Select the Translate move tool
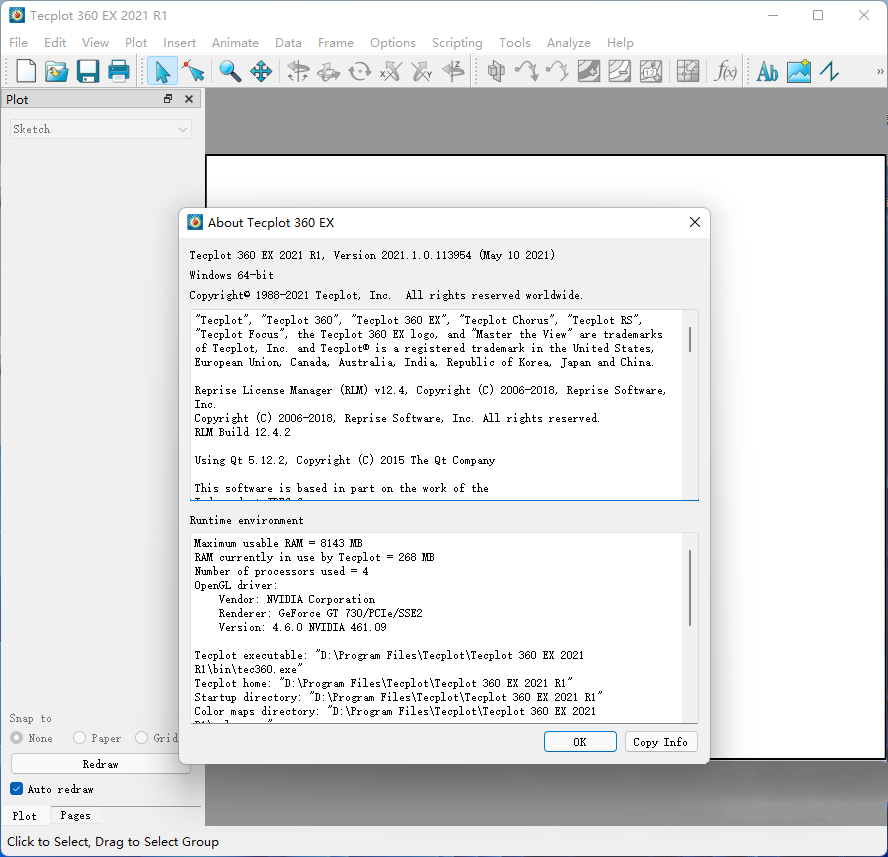This screenshot has width=888, height=857. point(261,71)
